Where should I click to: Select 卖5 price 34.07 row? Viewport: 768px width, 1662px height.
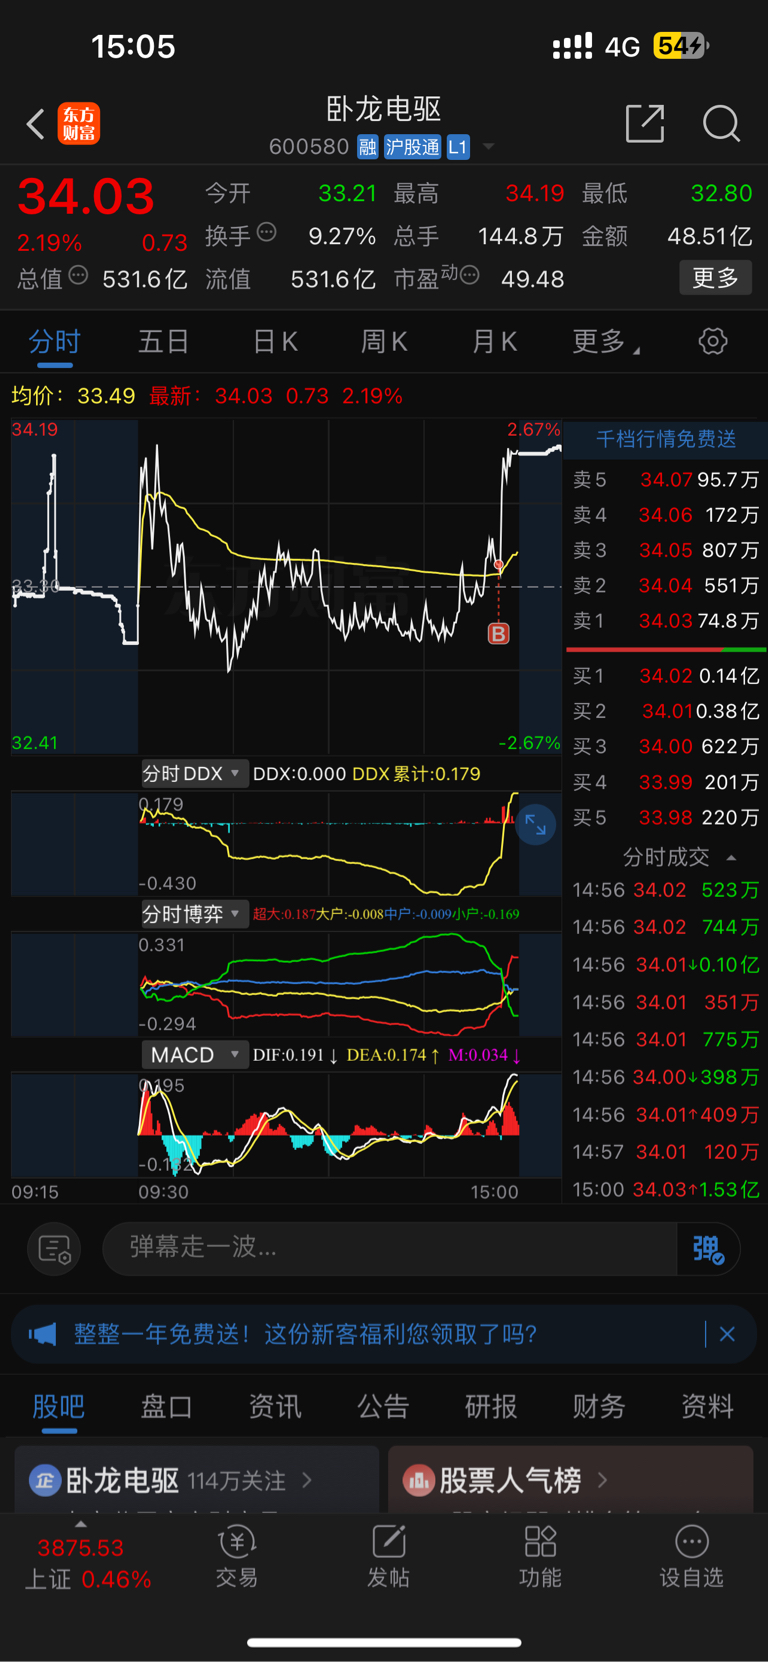click(666, 480)
